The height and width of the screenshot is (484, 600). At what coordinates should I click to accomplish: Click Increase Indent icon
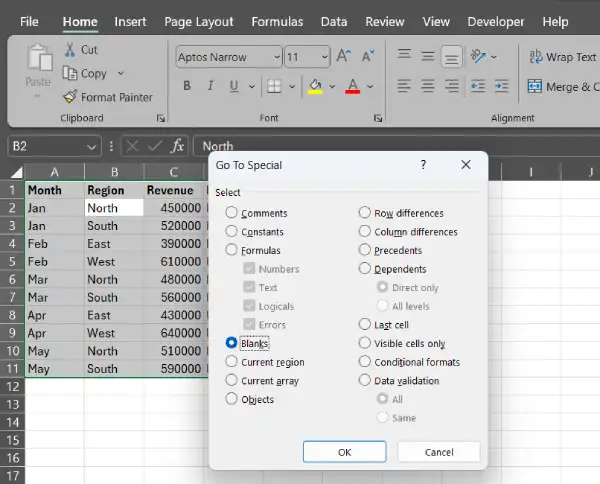[501, 86]
